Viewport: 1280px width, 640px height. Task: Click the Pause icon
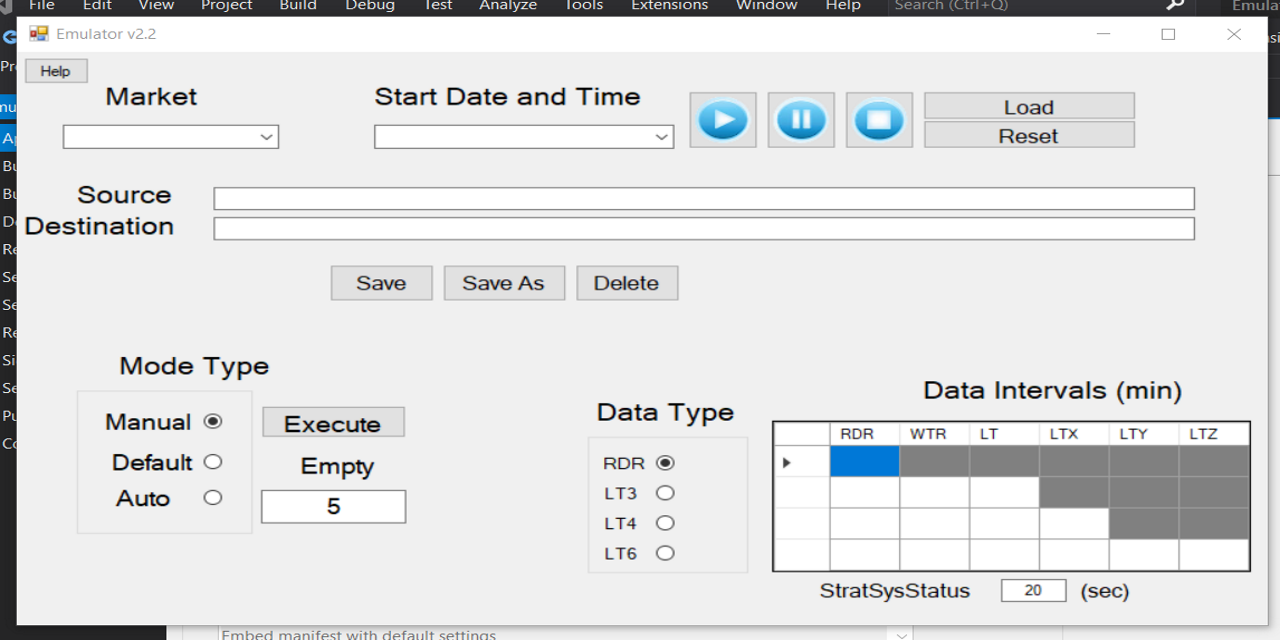coord(800,119)
